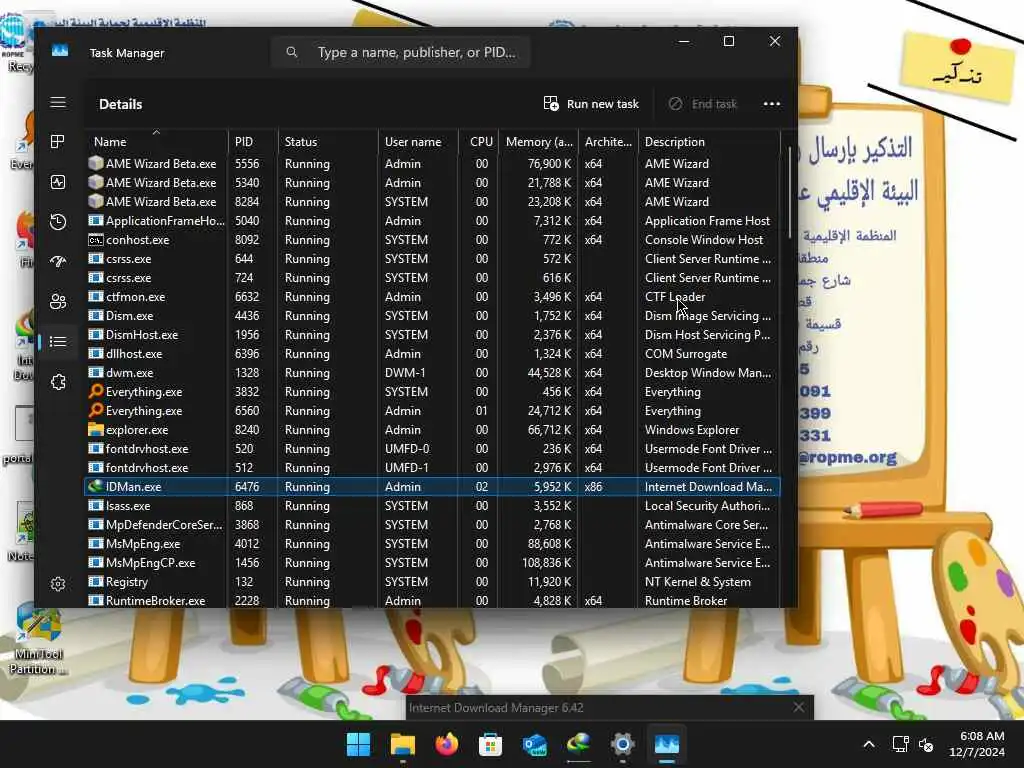This screenshot has width=1024, height=768.
Task: Open Microsoft Store from the taskbar
Action: [x=490, y=744]
